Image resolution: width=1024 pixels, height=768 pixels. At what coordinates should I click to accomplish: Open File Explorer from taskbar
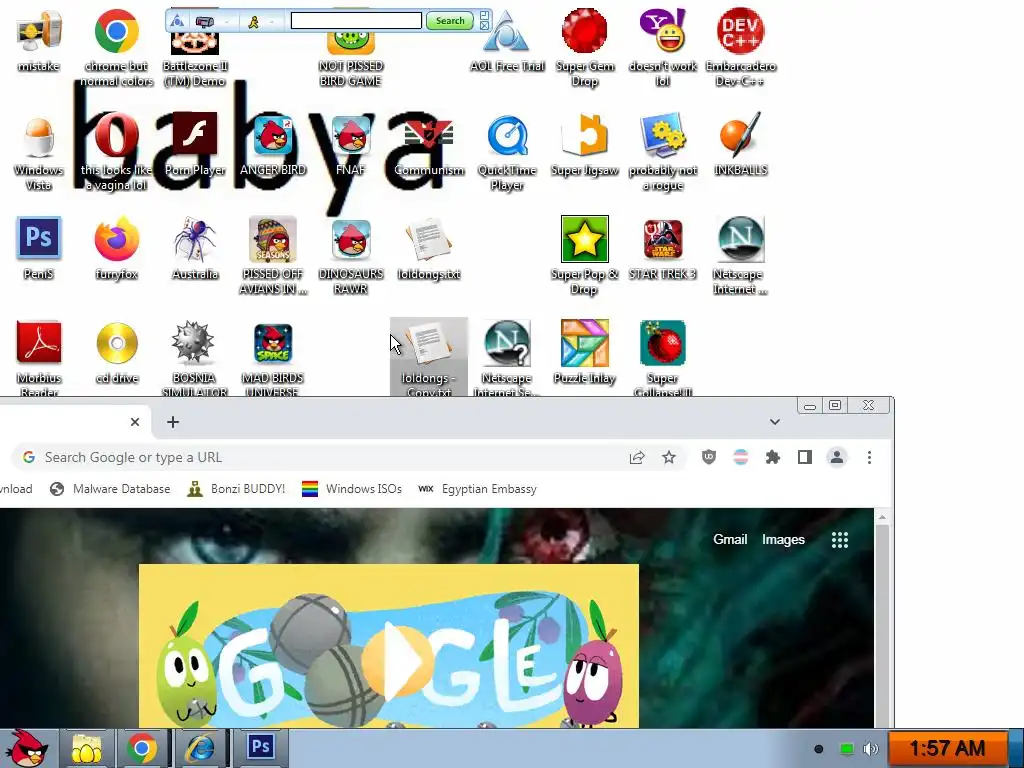click(x=87, y=748)
